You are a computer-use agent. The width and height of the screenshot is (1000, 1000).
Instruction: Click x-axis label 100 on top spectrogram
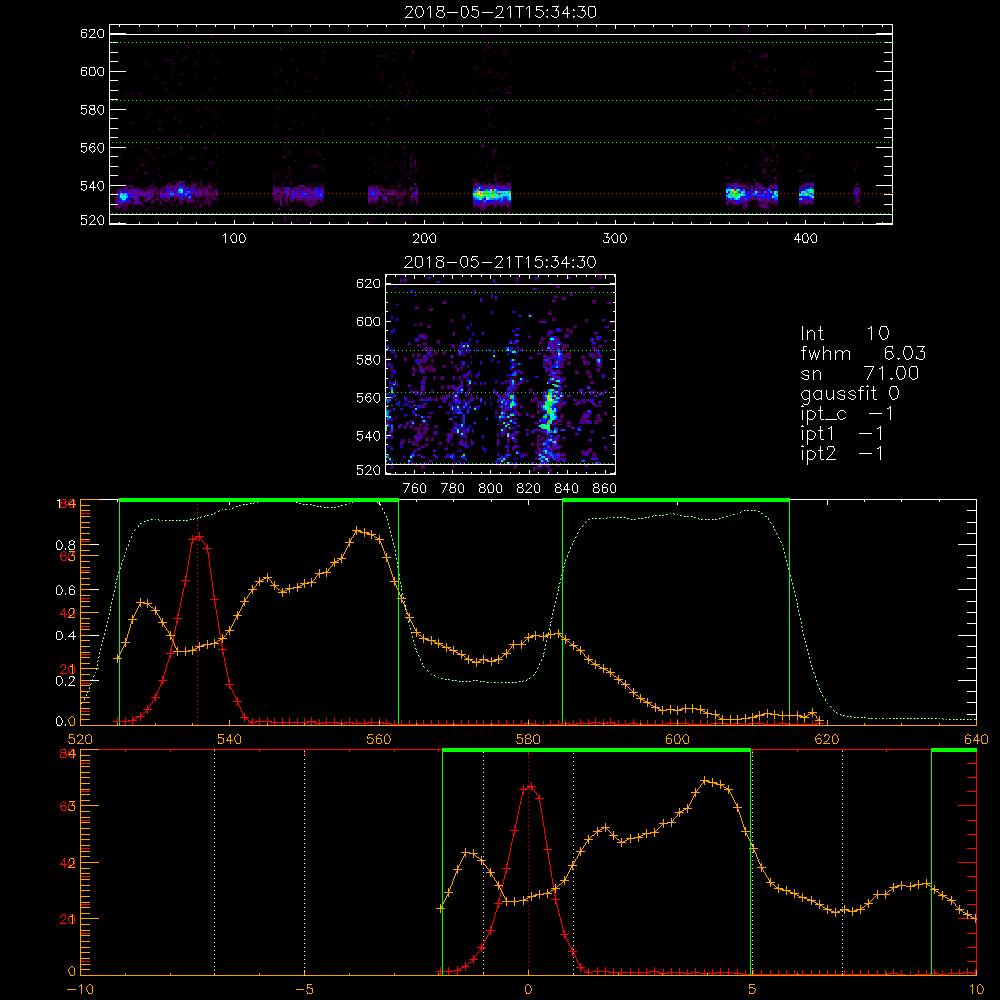click(234, 239)
